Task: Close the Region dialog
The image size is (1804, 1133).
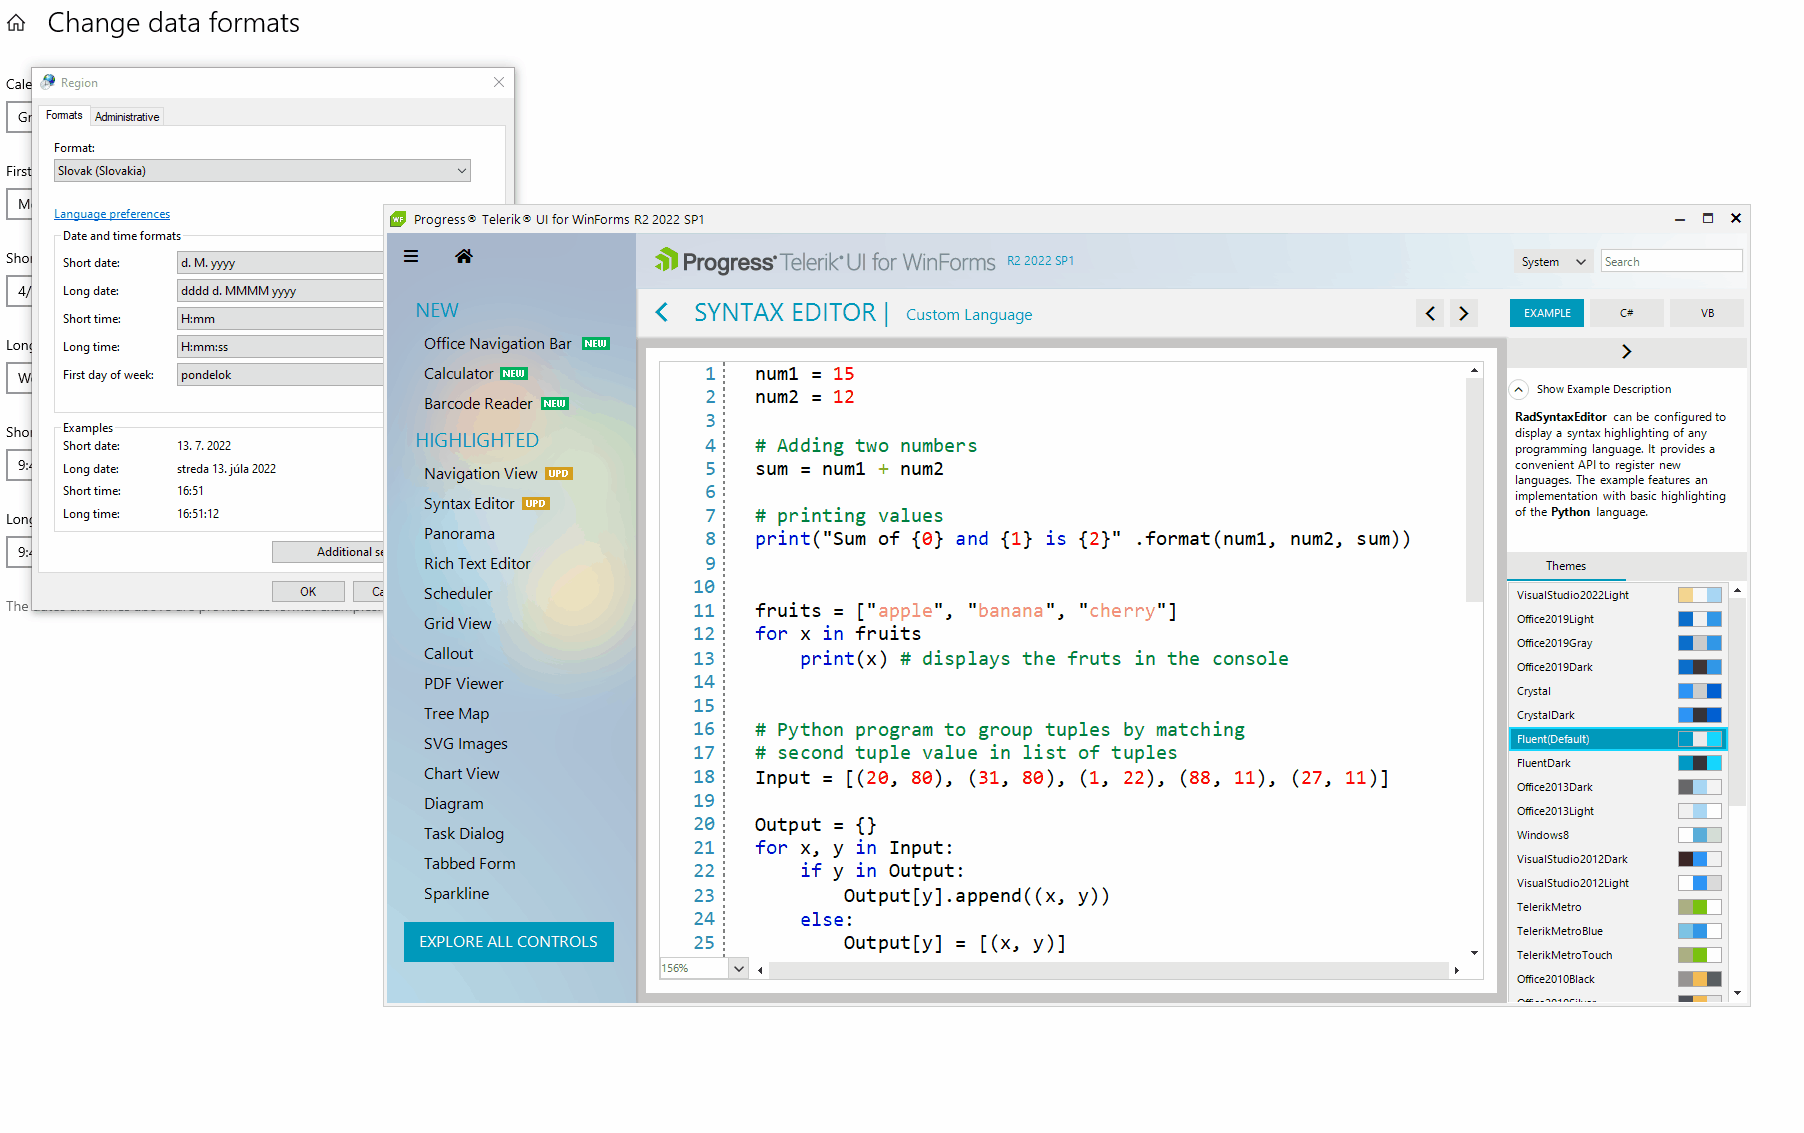Action: pyautogui.click(x=499, y=82)
